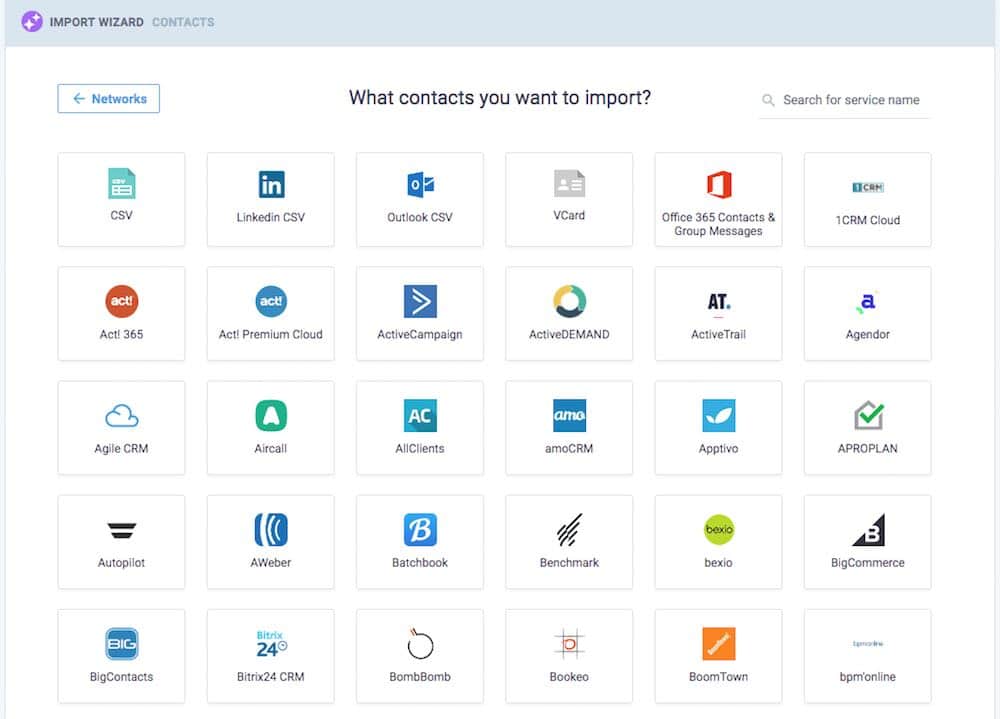Choose the Agendor icon
This screenshot has height=719, width=1000.
click(x=867, y=302)
